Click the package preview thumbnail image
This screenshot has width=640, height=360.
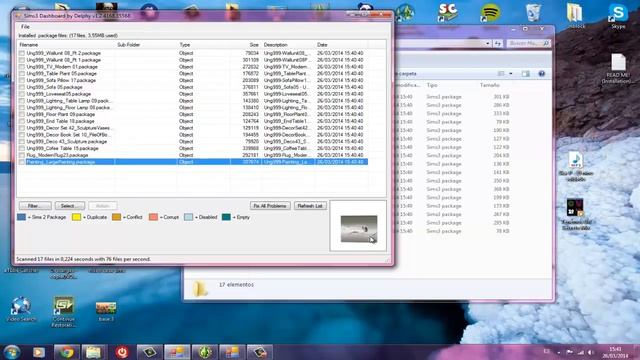[359, 229]
